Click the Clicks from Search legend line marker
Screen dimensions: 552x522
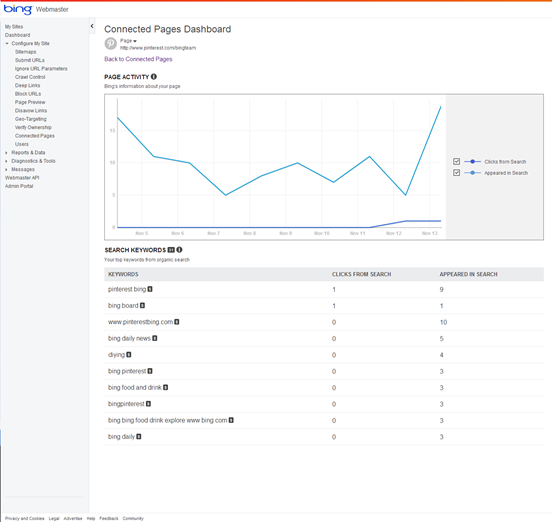(472, 162)
